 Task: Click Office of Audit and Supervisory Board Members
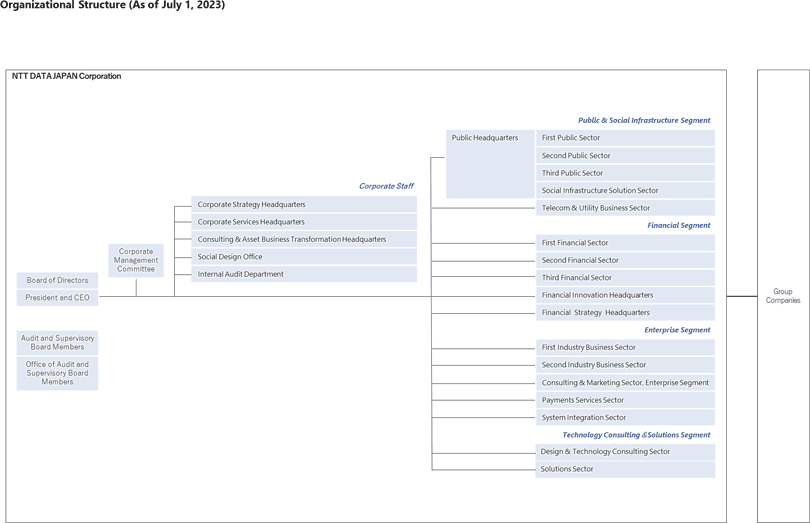coord(57,373)
